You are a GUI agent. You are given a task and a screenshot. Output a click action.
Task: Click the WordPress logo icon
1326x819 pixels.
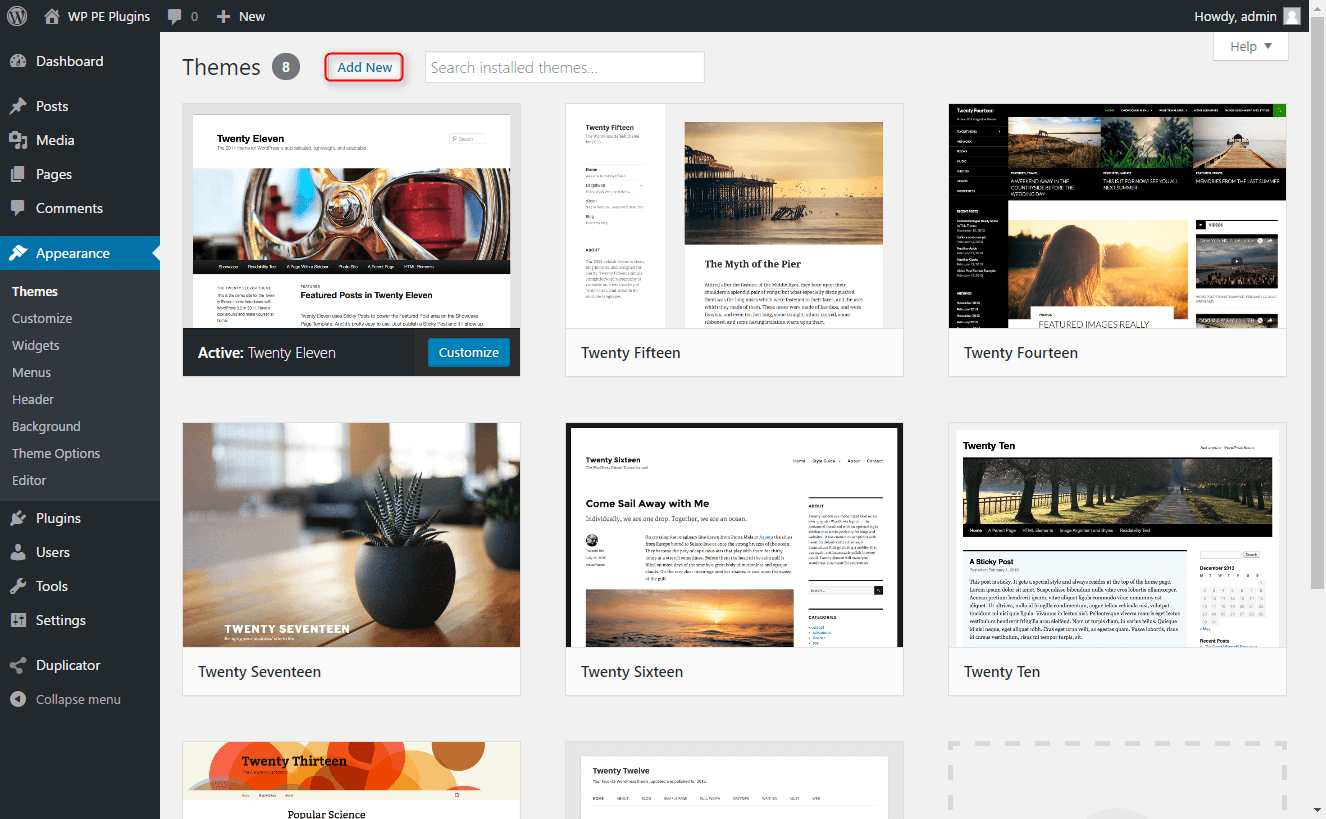(x=18, y=16)
